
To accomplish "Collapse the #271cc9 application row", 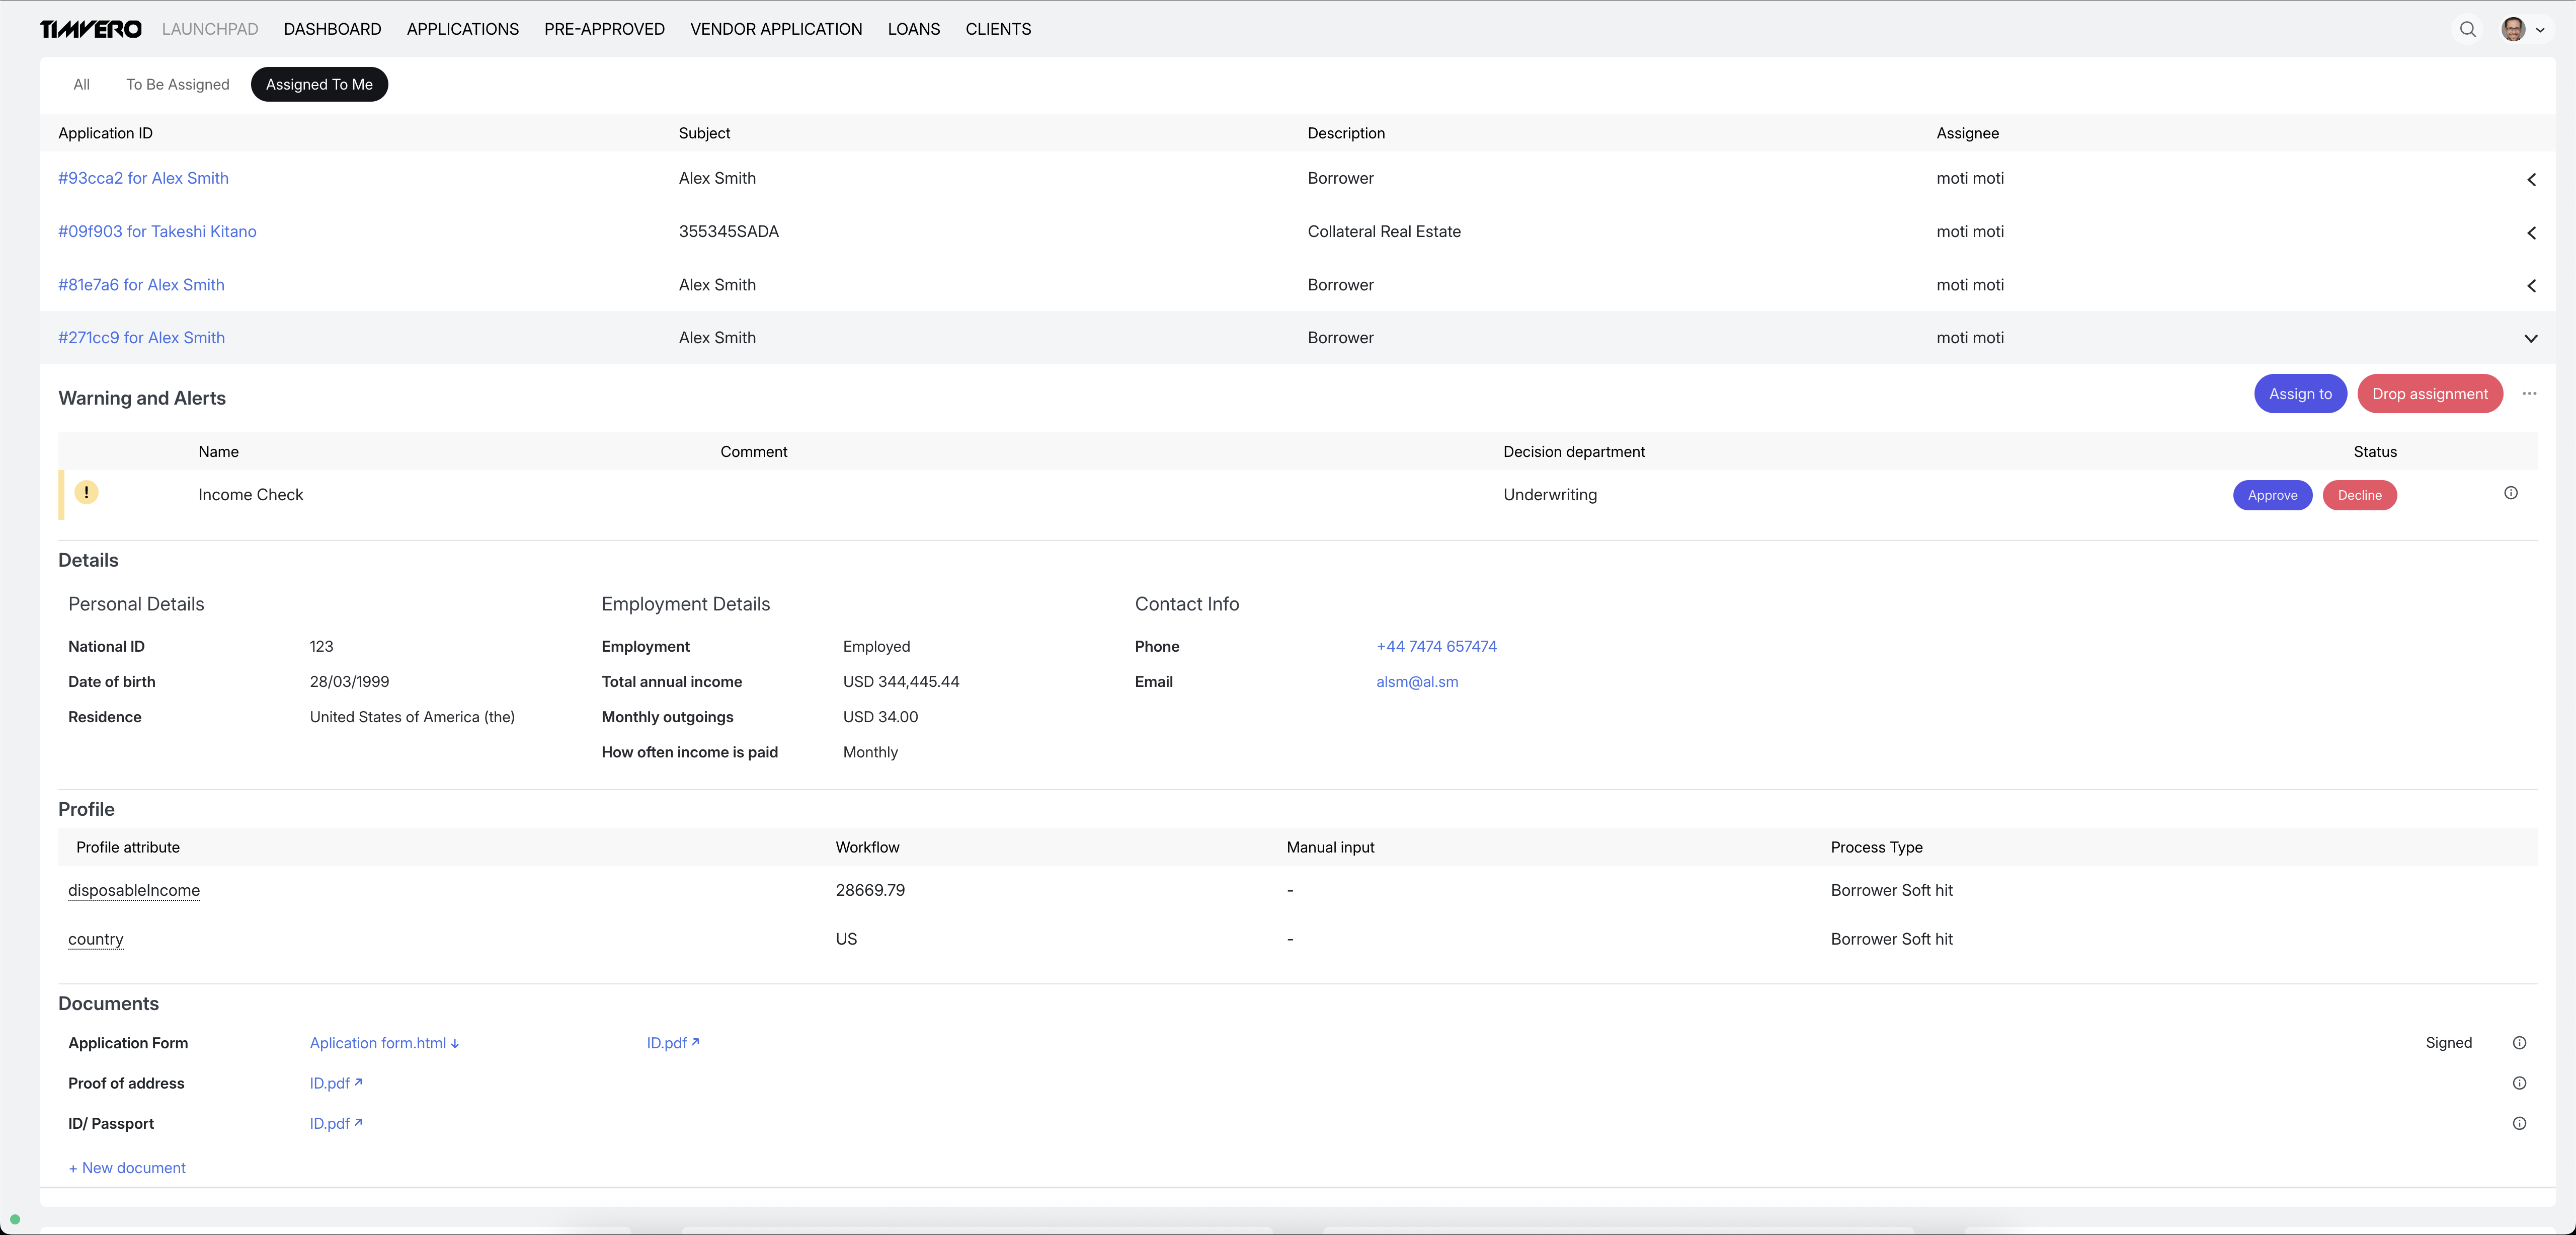I will [x=2531, y=338].
